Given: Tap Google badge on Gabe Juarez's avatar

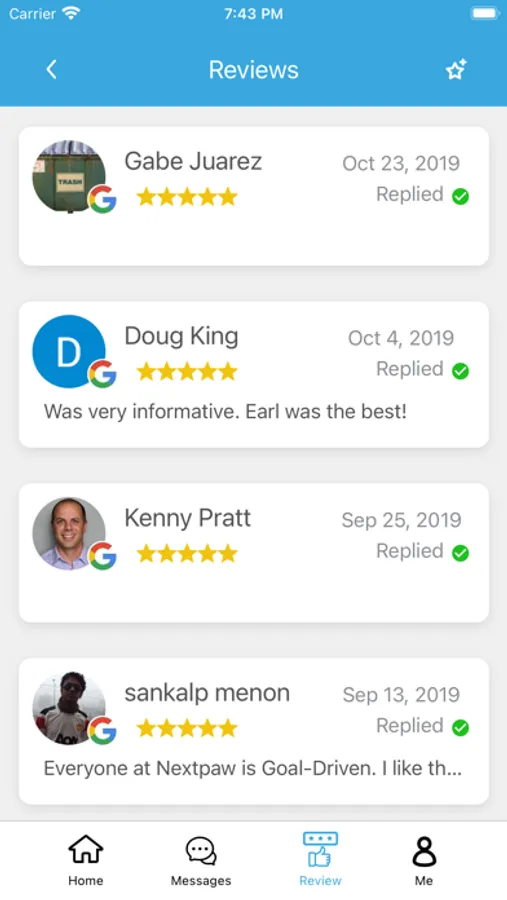Looking at the screenshot, I should click(102, 199).
